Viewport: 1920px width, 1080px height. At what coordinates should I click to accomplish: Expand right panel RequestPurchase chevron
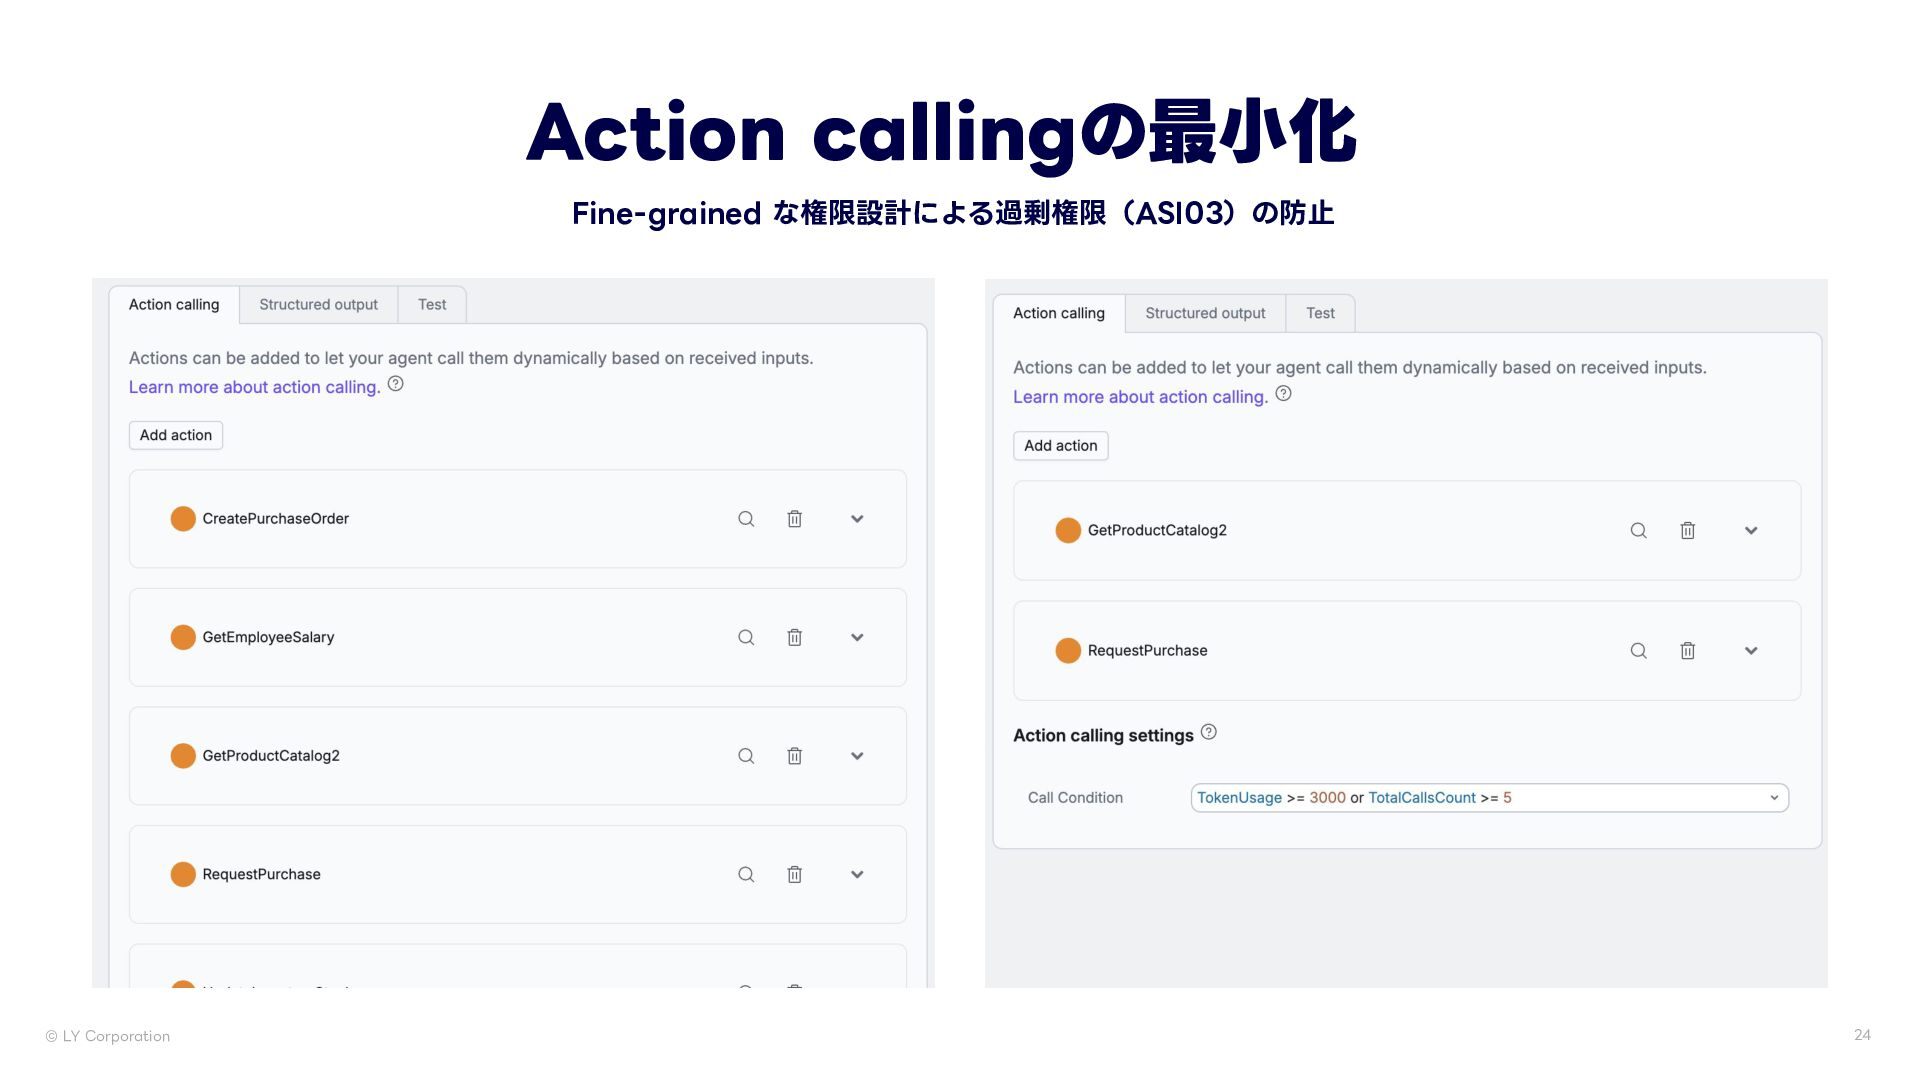1751,651
